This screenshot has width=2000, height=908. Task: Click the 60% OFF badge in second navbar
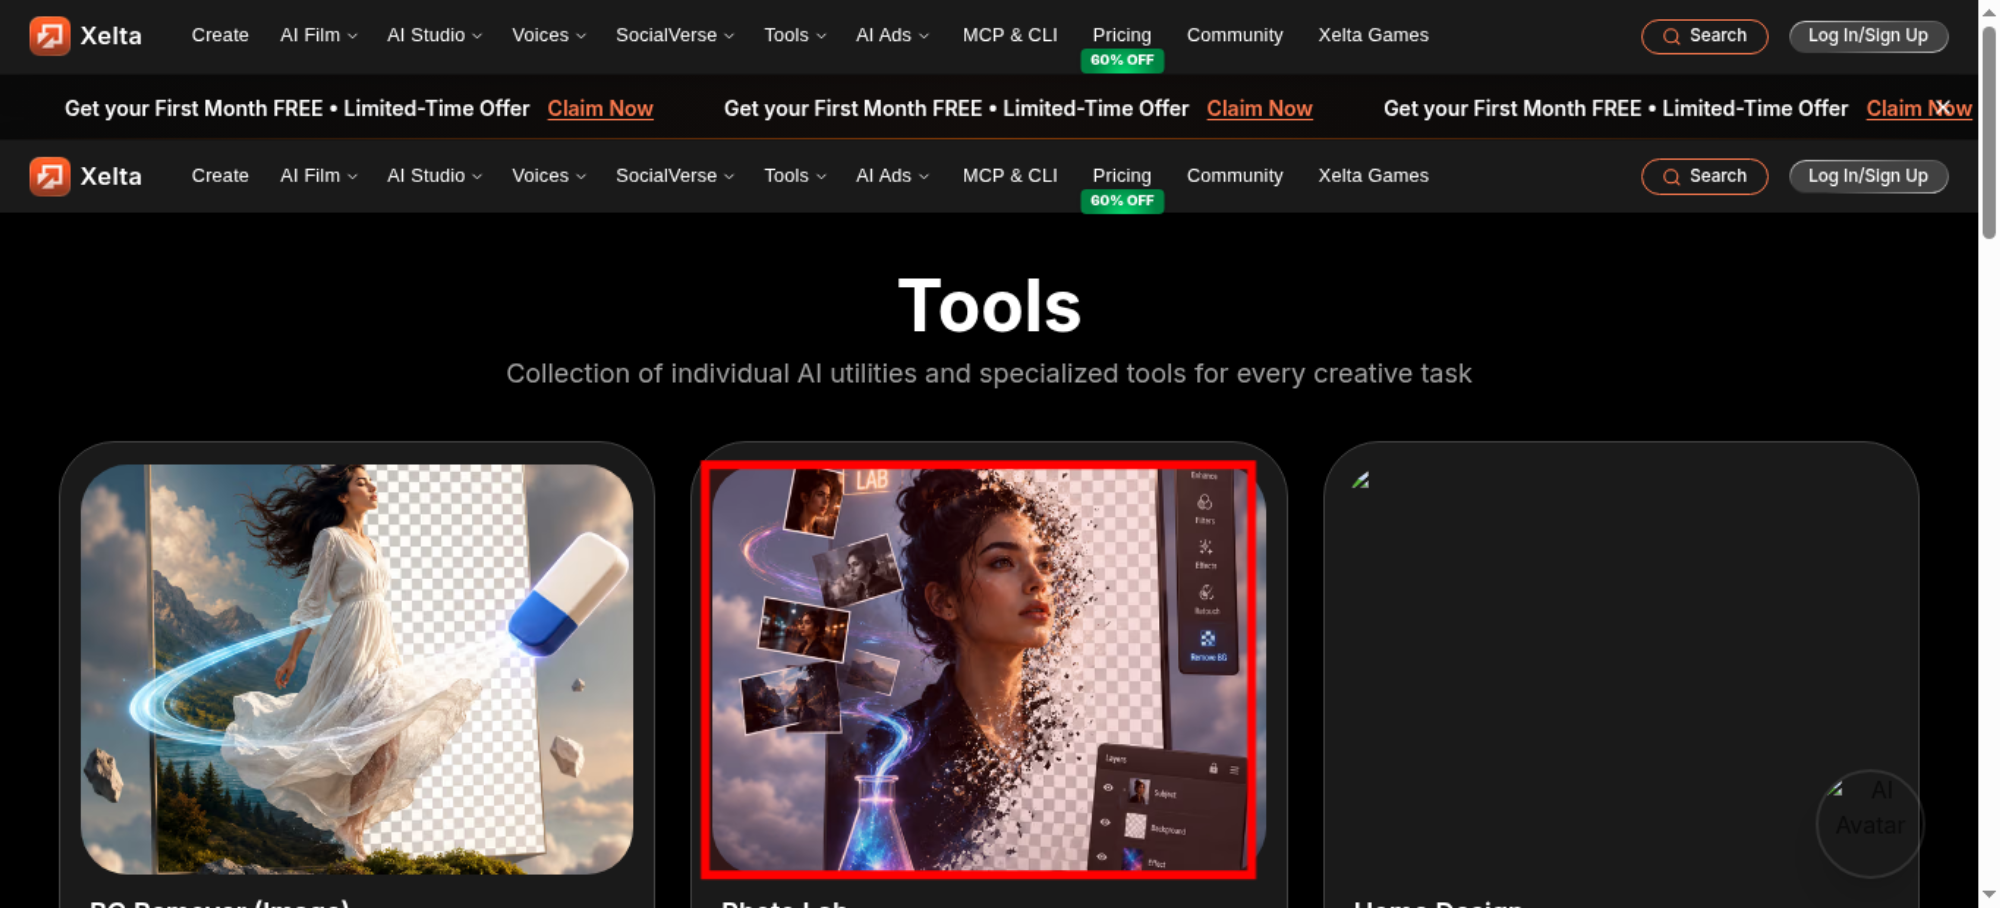[1122, 200]
